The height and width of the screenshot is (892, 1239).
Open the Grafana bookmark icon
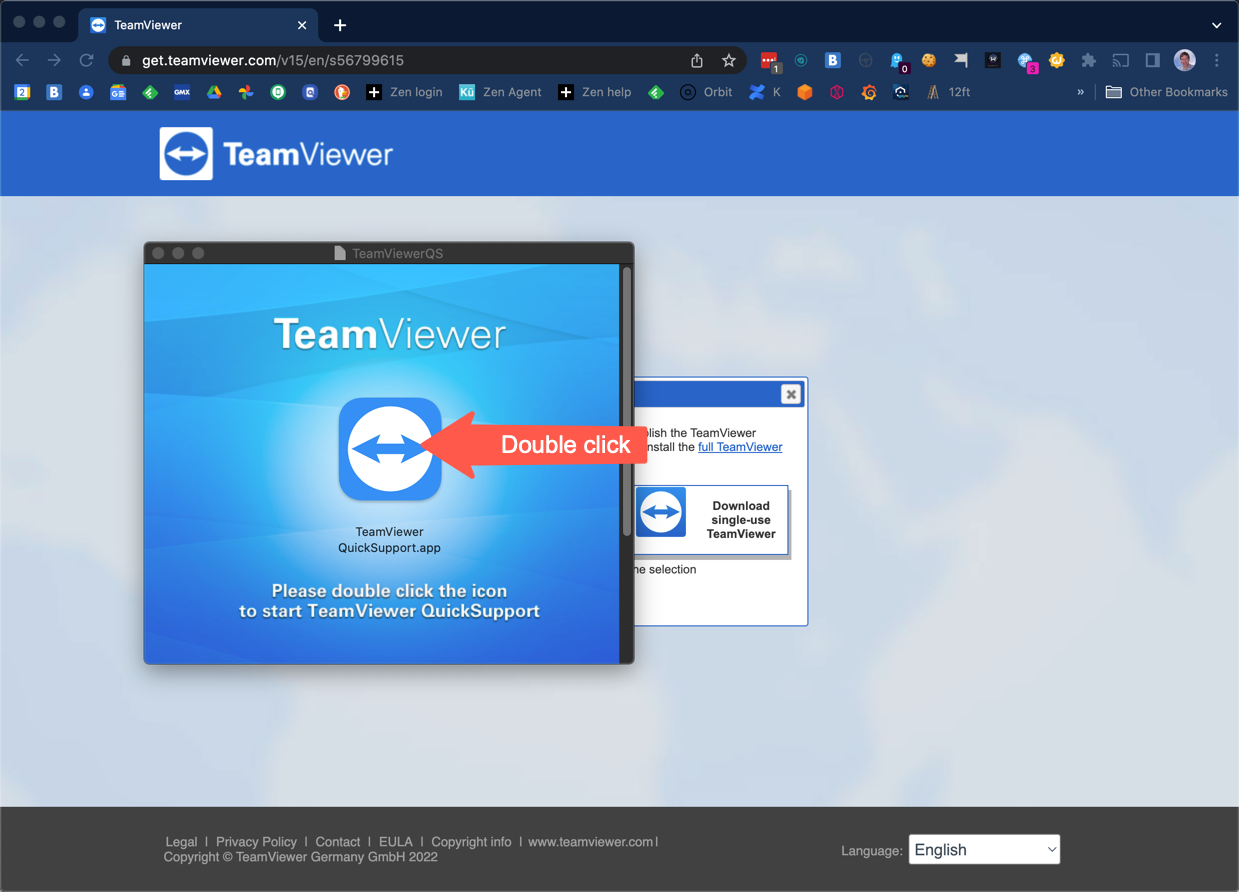[x=869, y=92]
